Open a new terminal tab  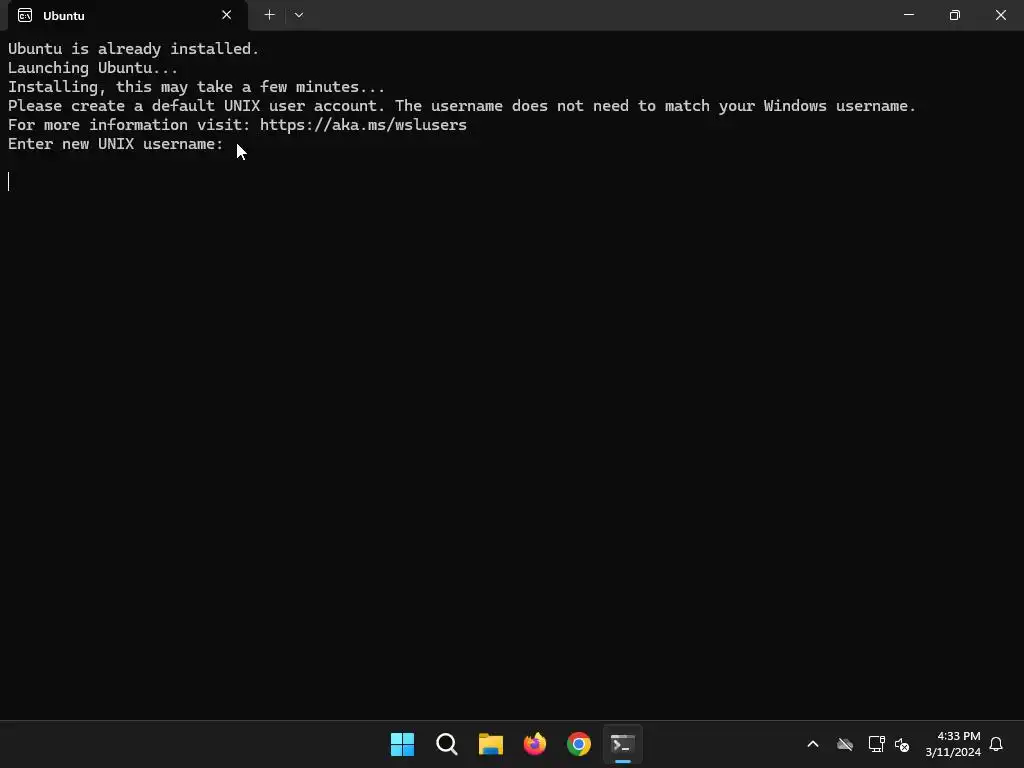point(269,15)
